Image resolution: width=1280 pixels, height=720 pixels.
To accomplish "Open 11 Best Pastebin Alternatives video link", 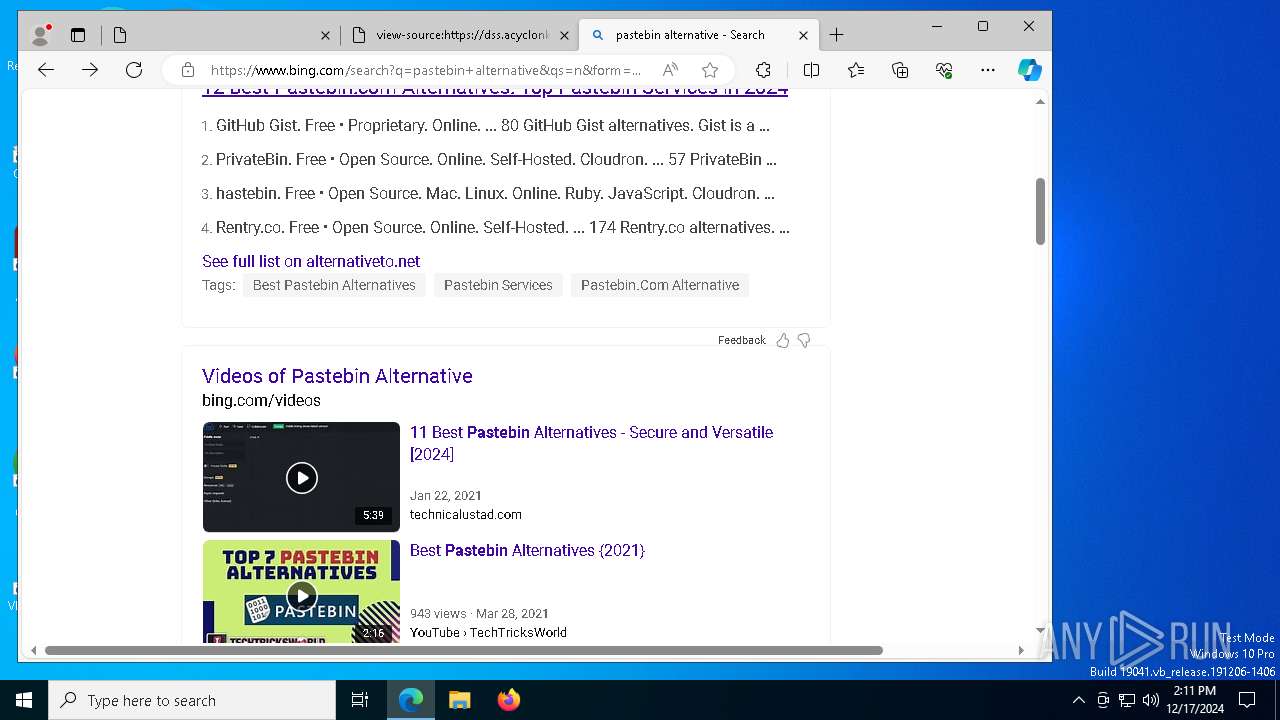I will pyautogui.click(x=591, y=443).
